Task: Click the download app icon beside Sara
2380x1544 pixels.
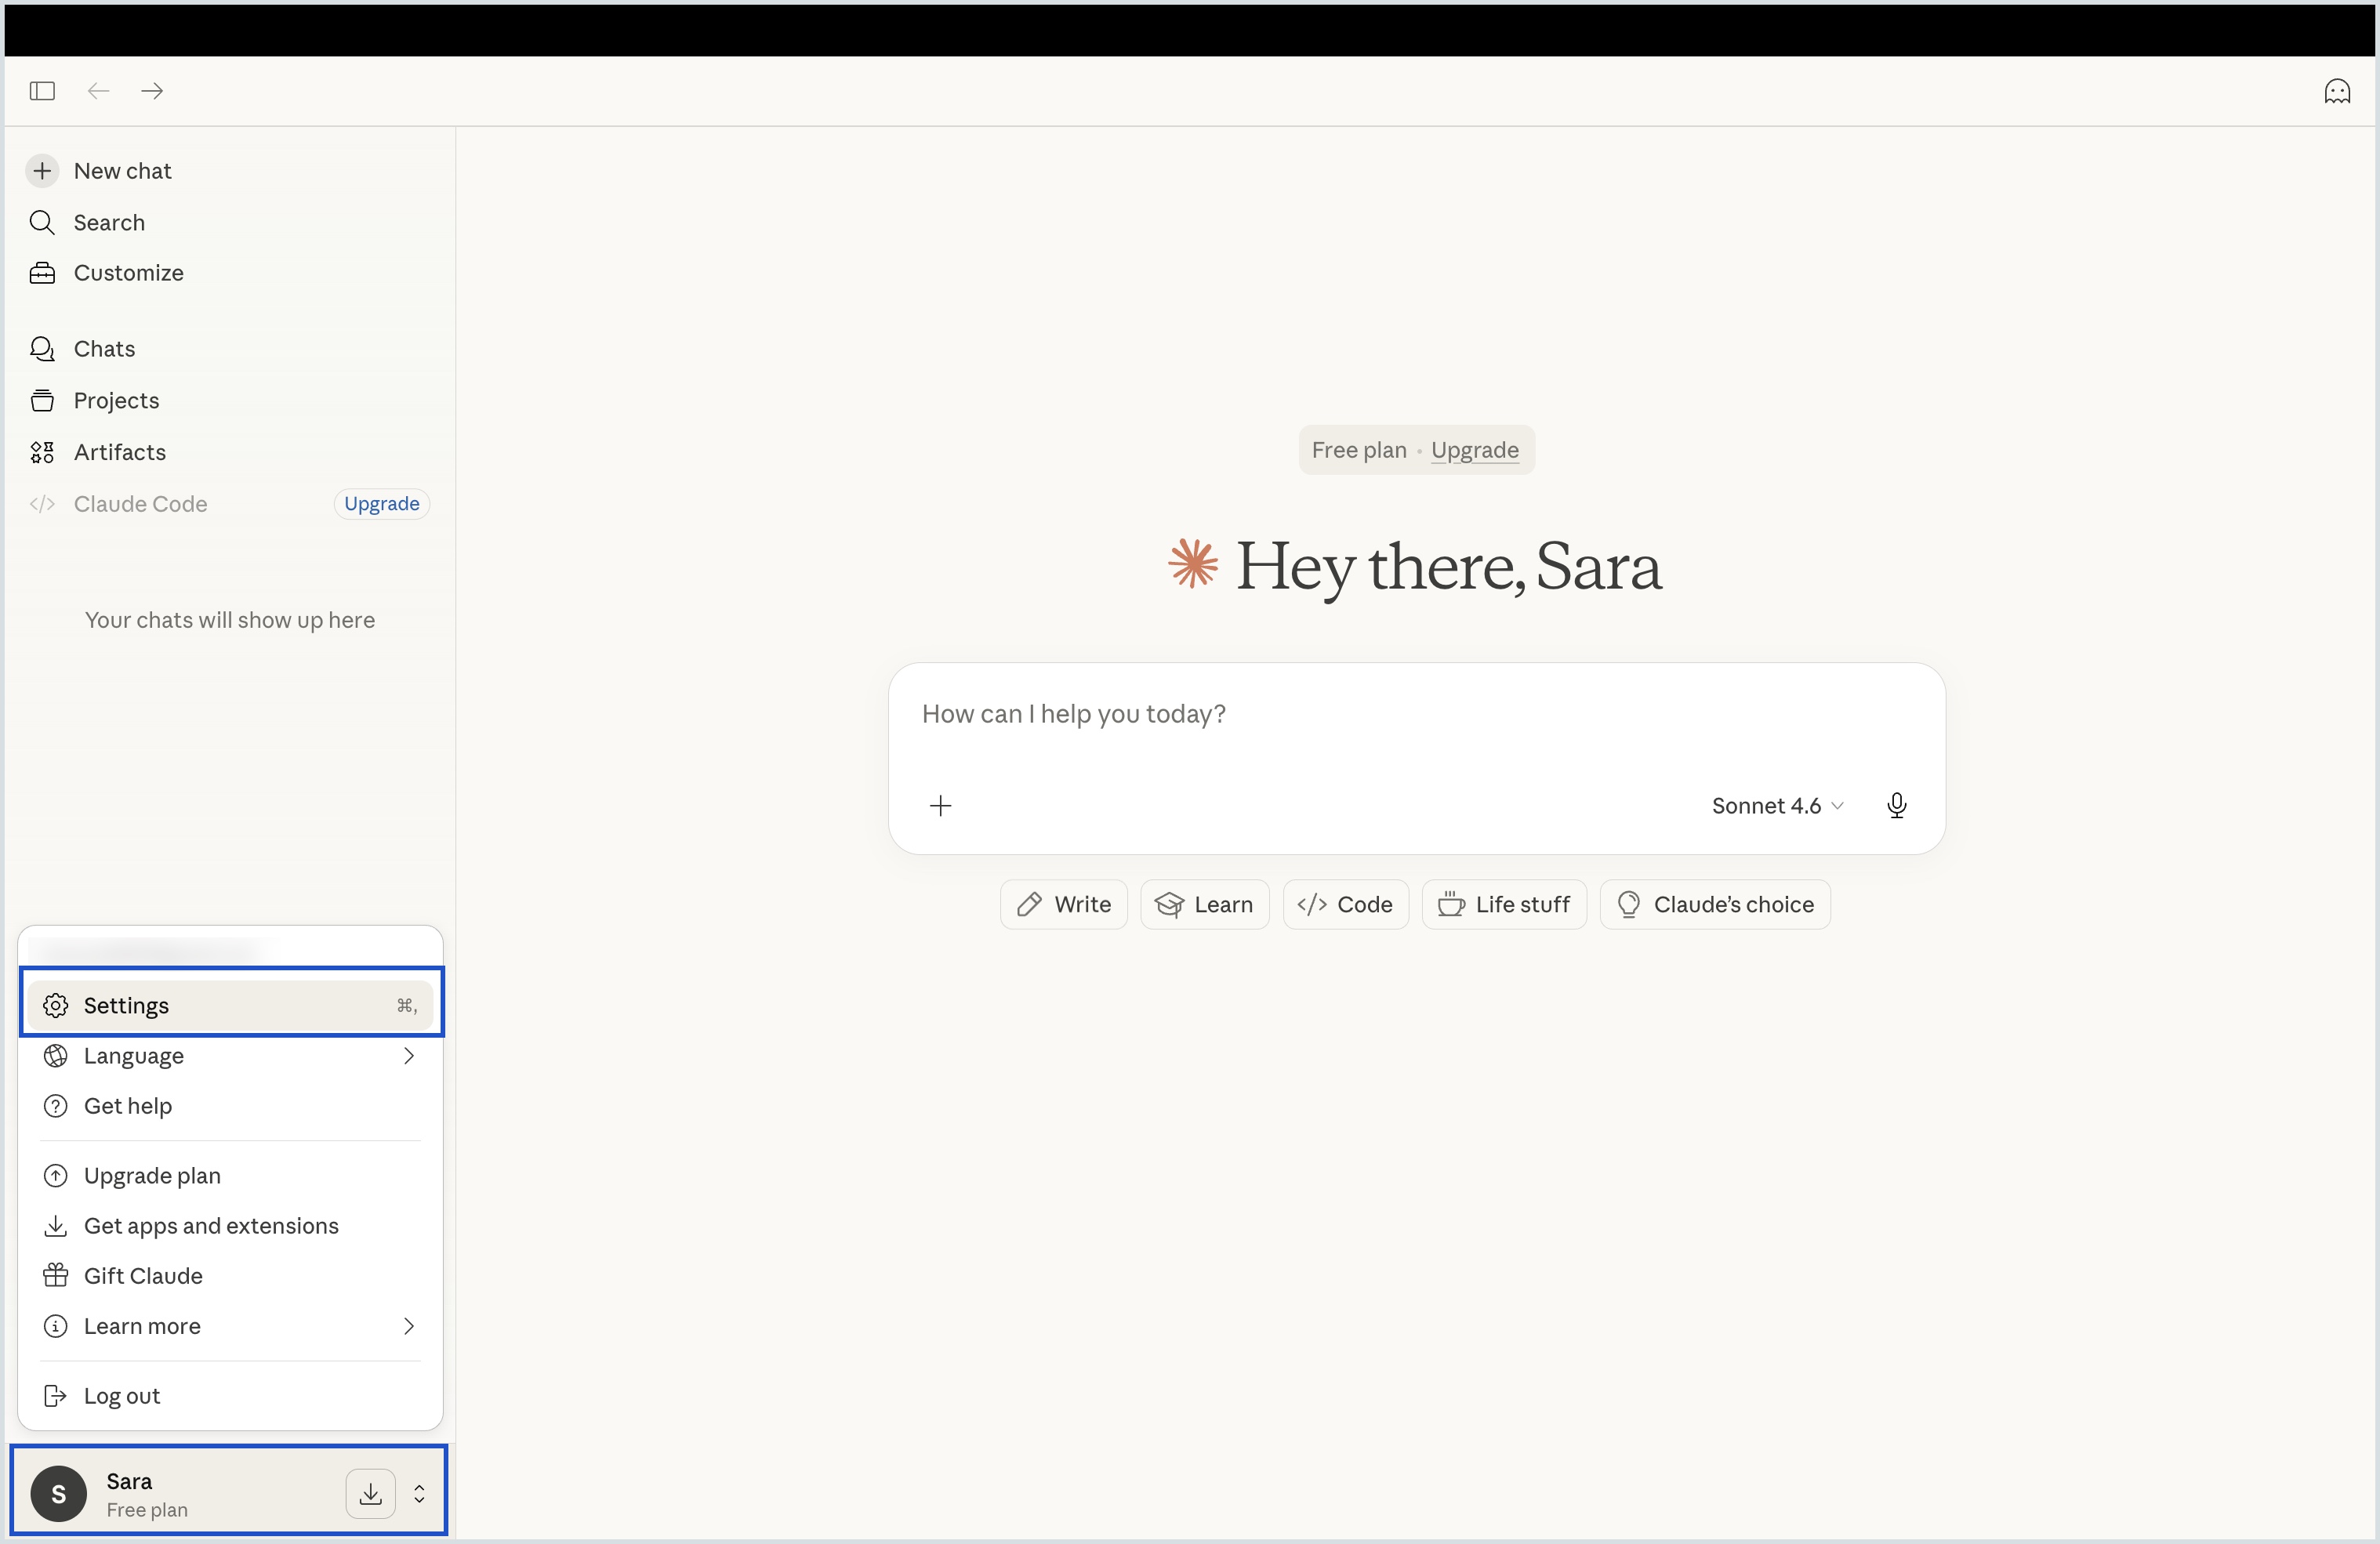Action: point(371,1494)
